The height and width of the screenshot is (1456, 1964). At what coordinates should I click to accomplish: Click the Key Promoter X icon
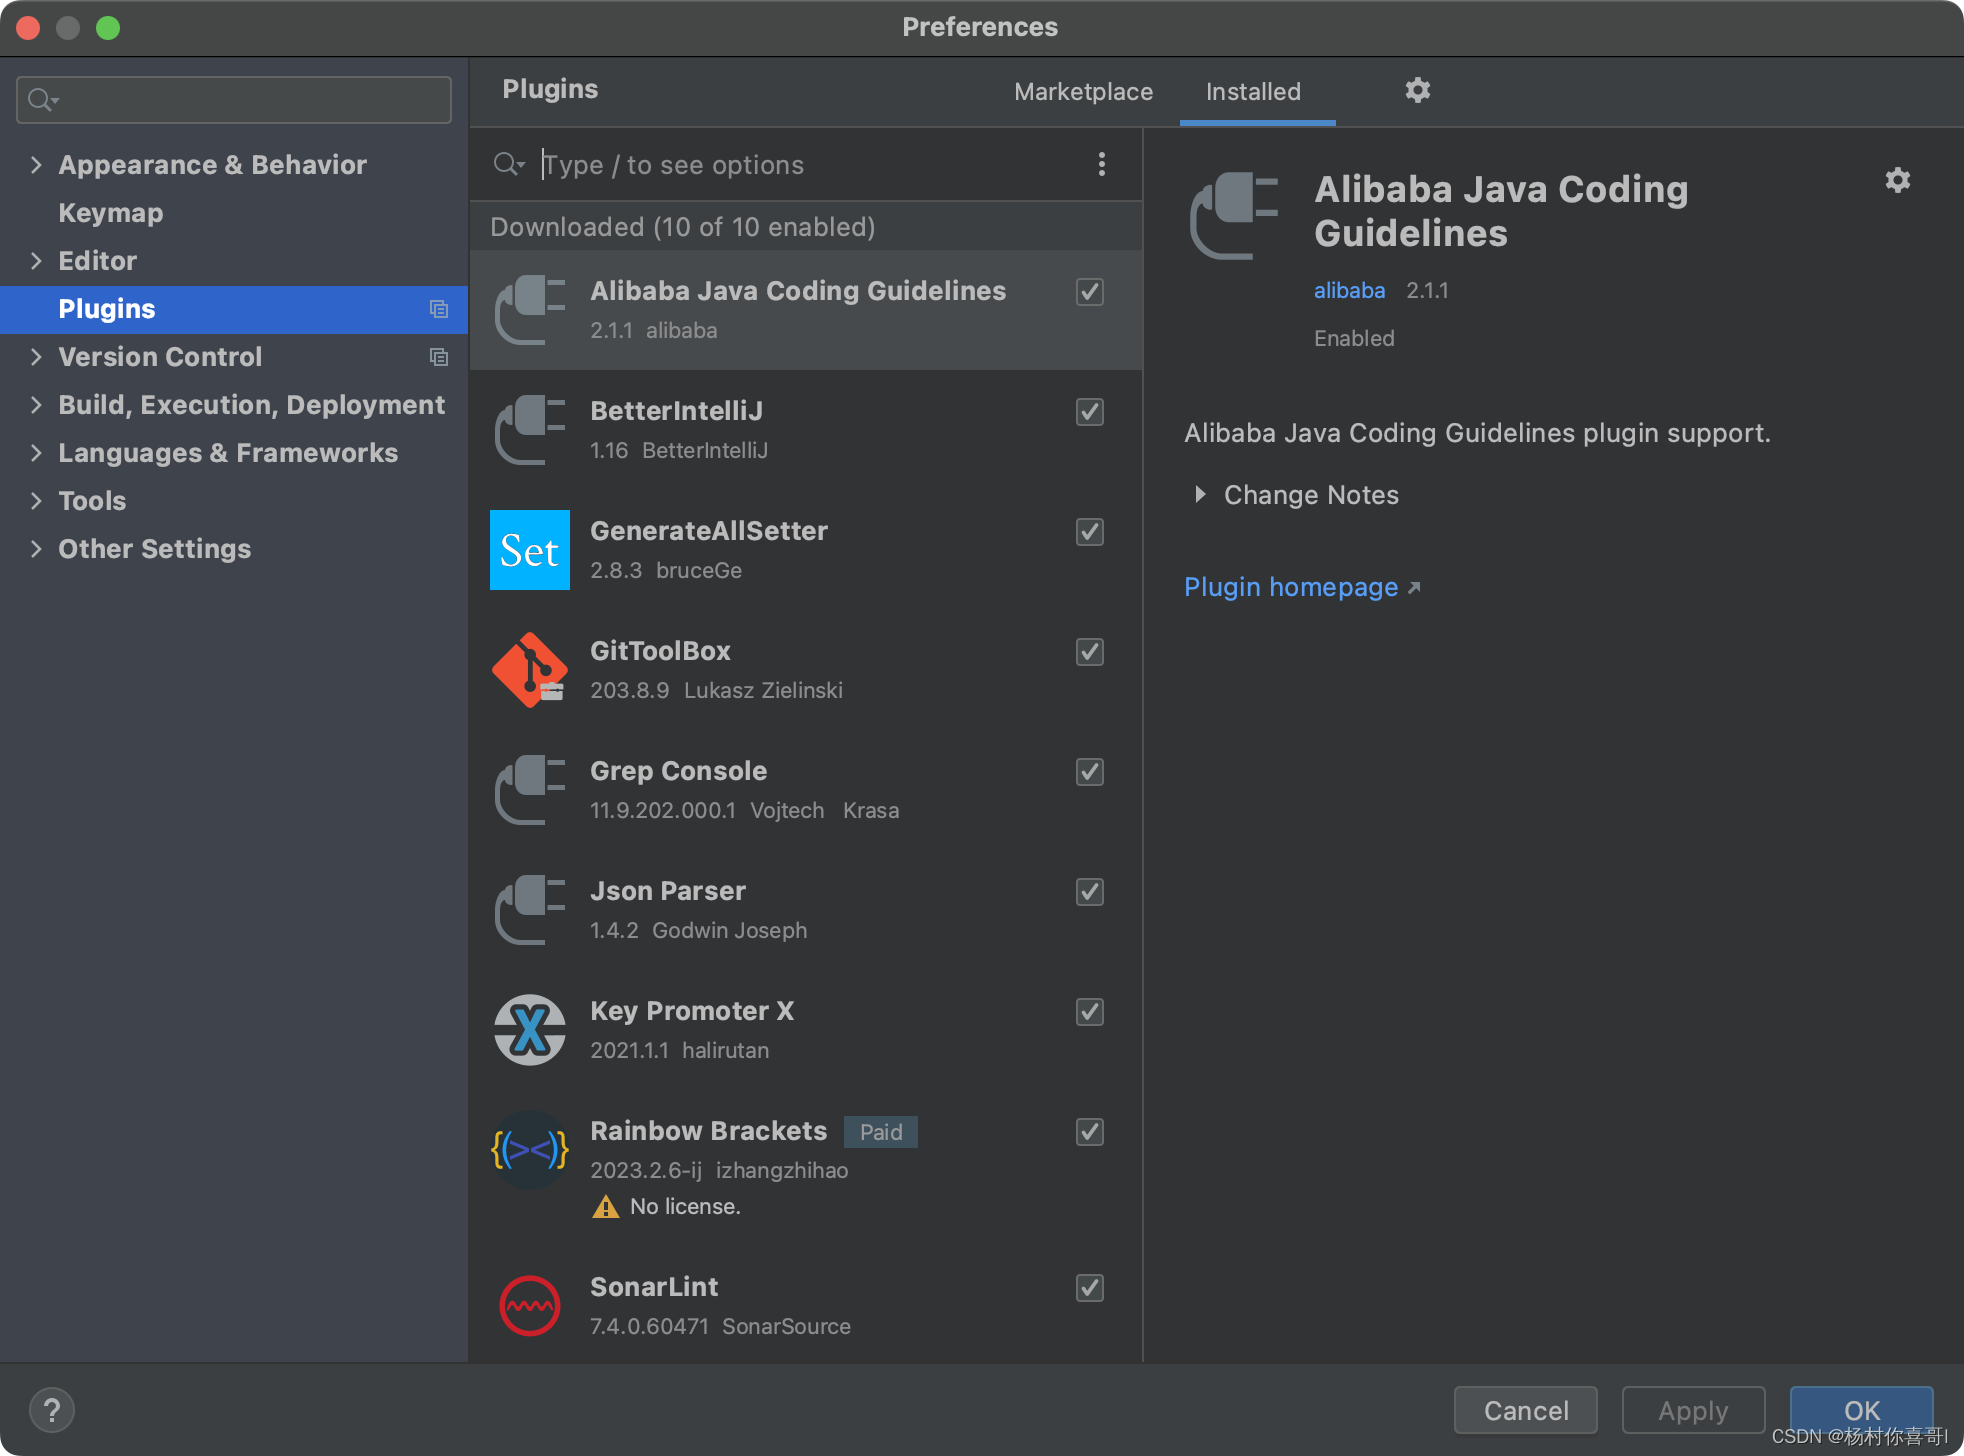(x=529, y=1030)
